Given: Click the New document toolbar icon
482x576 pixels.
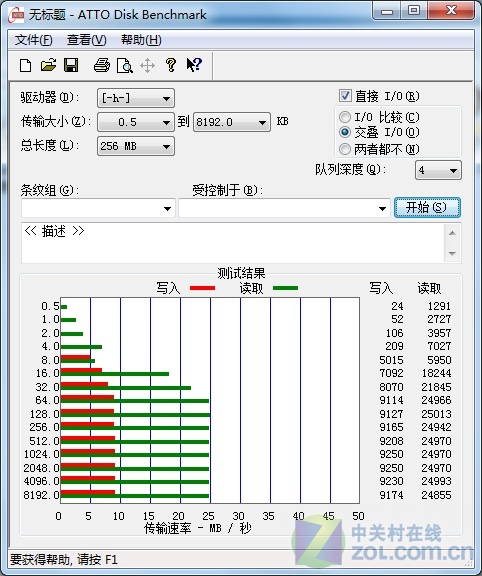Looking at the screenshot, I should pyautogui.click(x=25, y=66).
